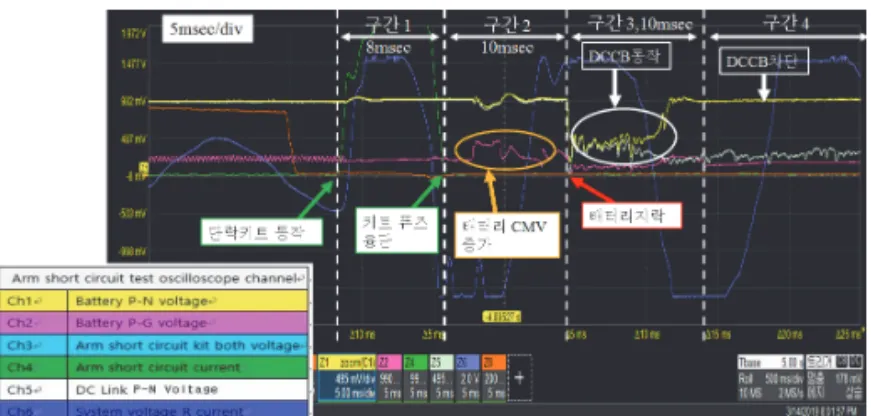
Task: Click the 487 mV vertical axis label
Action: tap(133, 139)
